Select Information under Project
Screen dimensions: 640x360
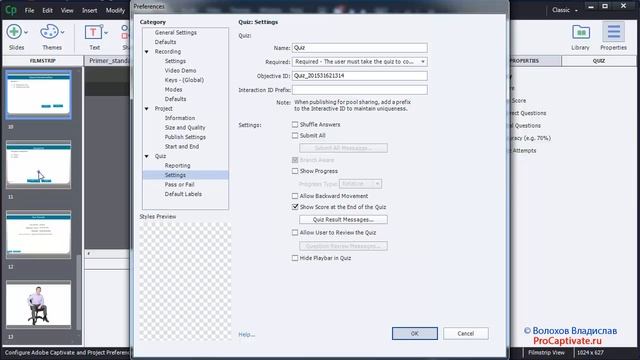[180, 118]
